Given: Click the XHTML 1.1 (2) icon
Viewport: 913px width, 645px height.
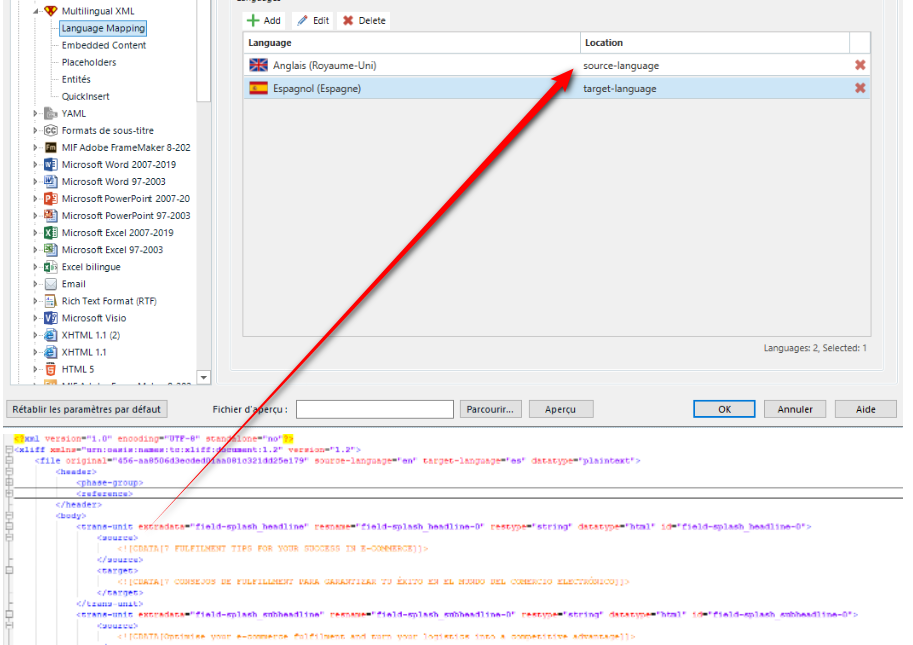Looking at the screenshot, I should (x=51, y=335).
